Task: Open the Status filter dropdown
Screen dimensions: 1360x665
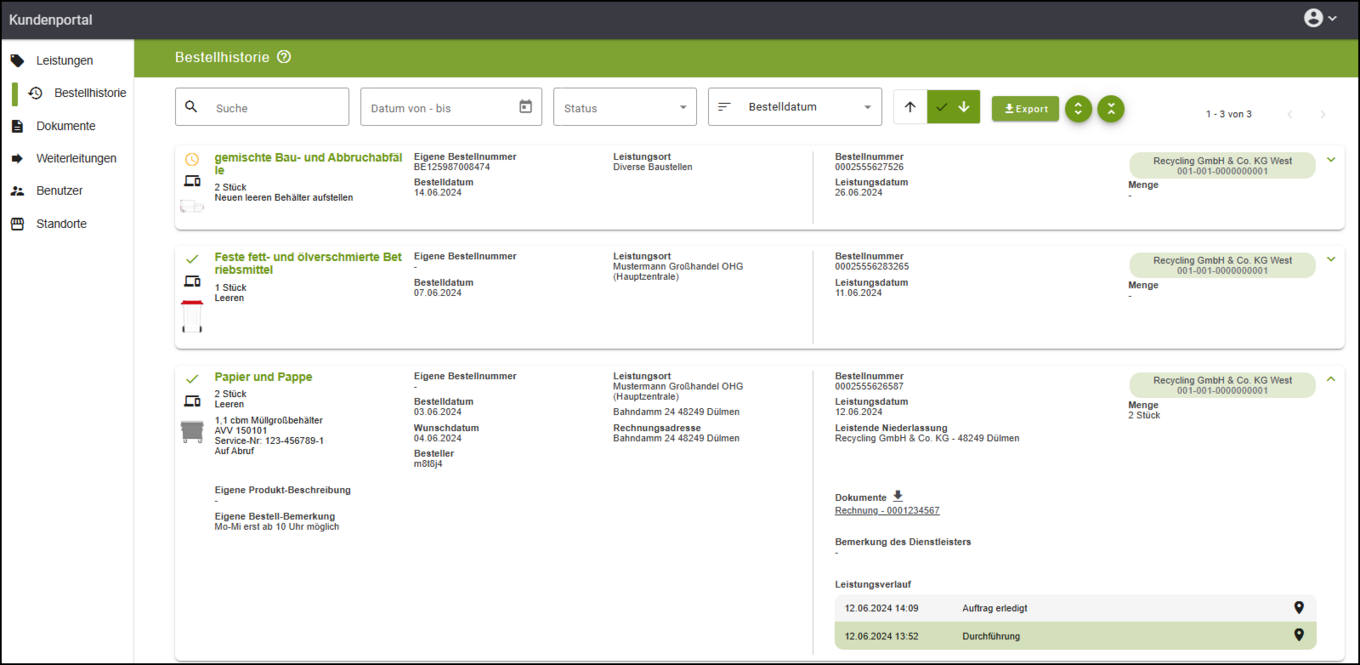Action: 625,107
